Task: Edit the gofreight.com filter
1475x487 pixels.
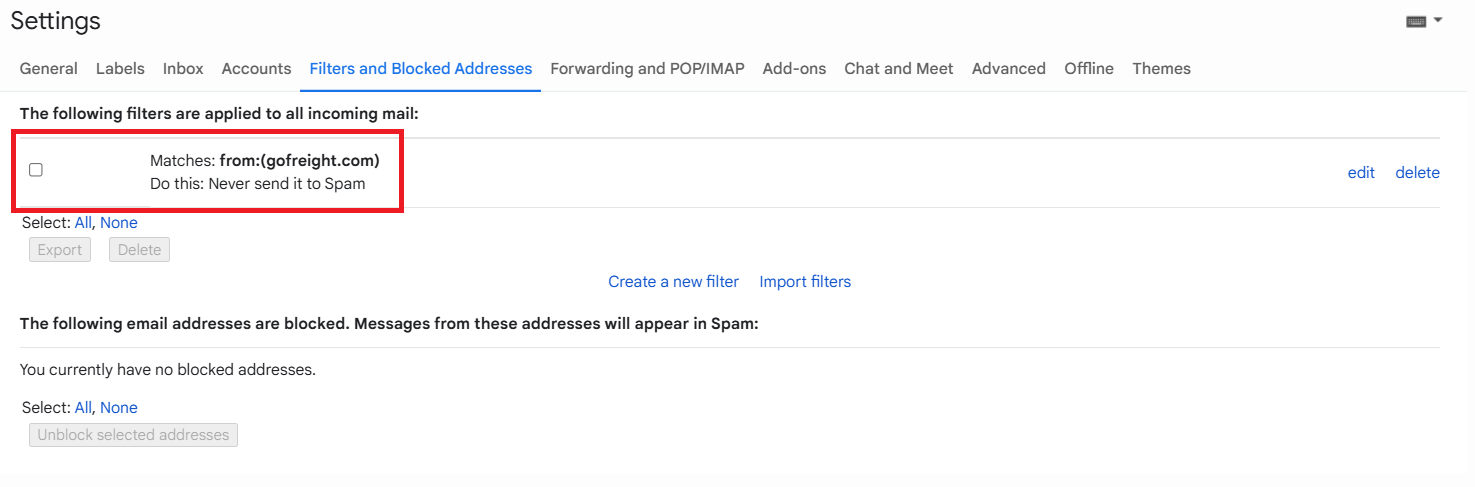Action: click(x=1361, y=173)
